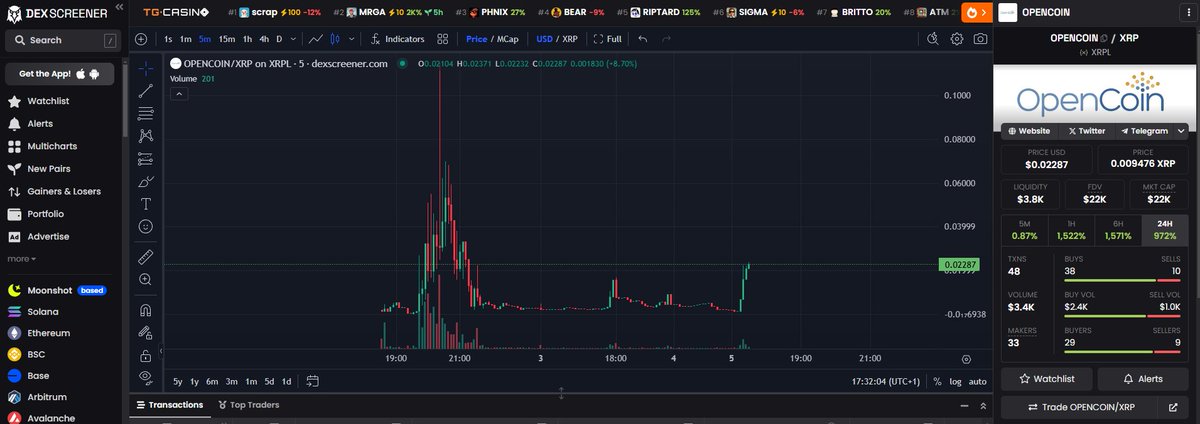Enter fullscreen with Full button
This screenshot has width=1200, height=424.
pos(608,39)
